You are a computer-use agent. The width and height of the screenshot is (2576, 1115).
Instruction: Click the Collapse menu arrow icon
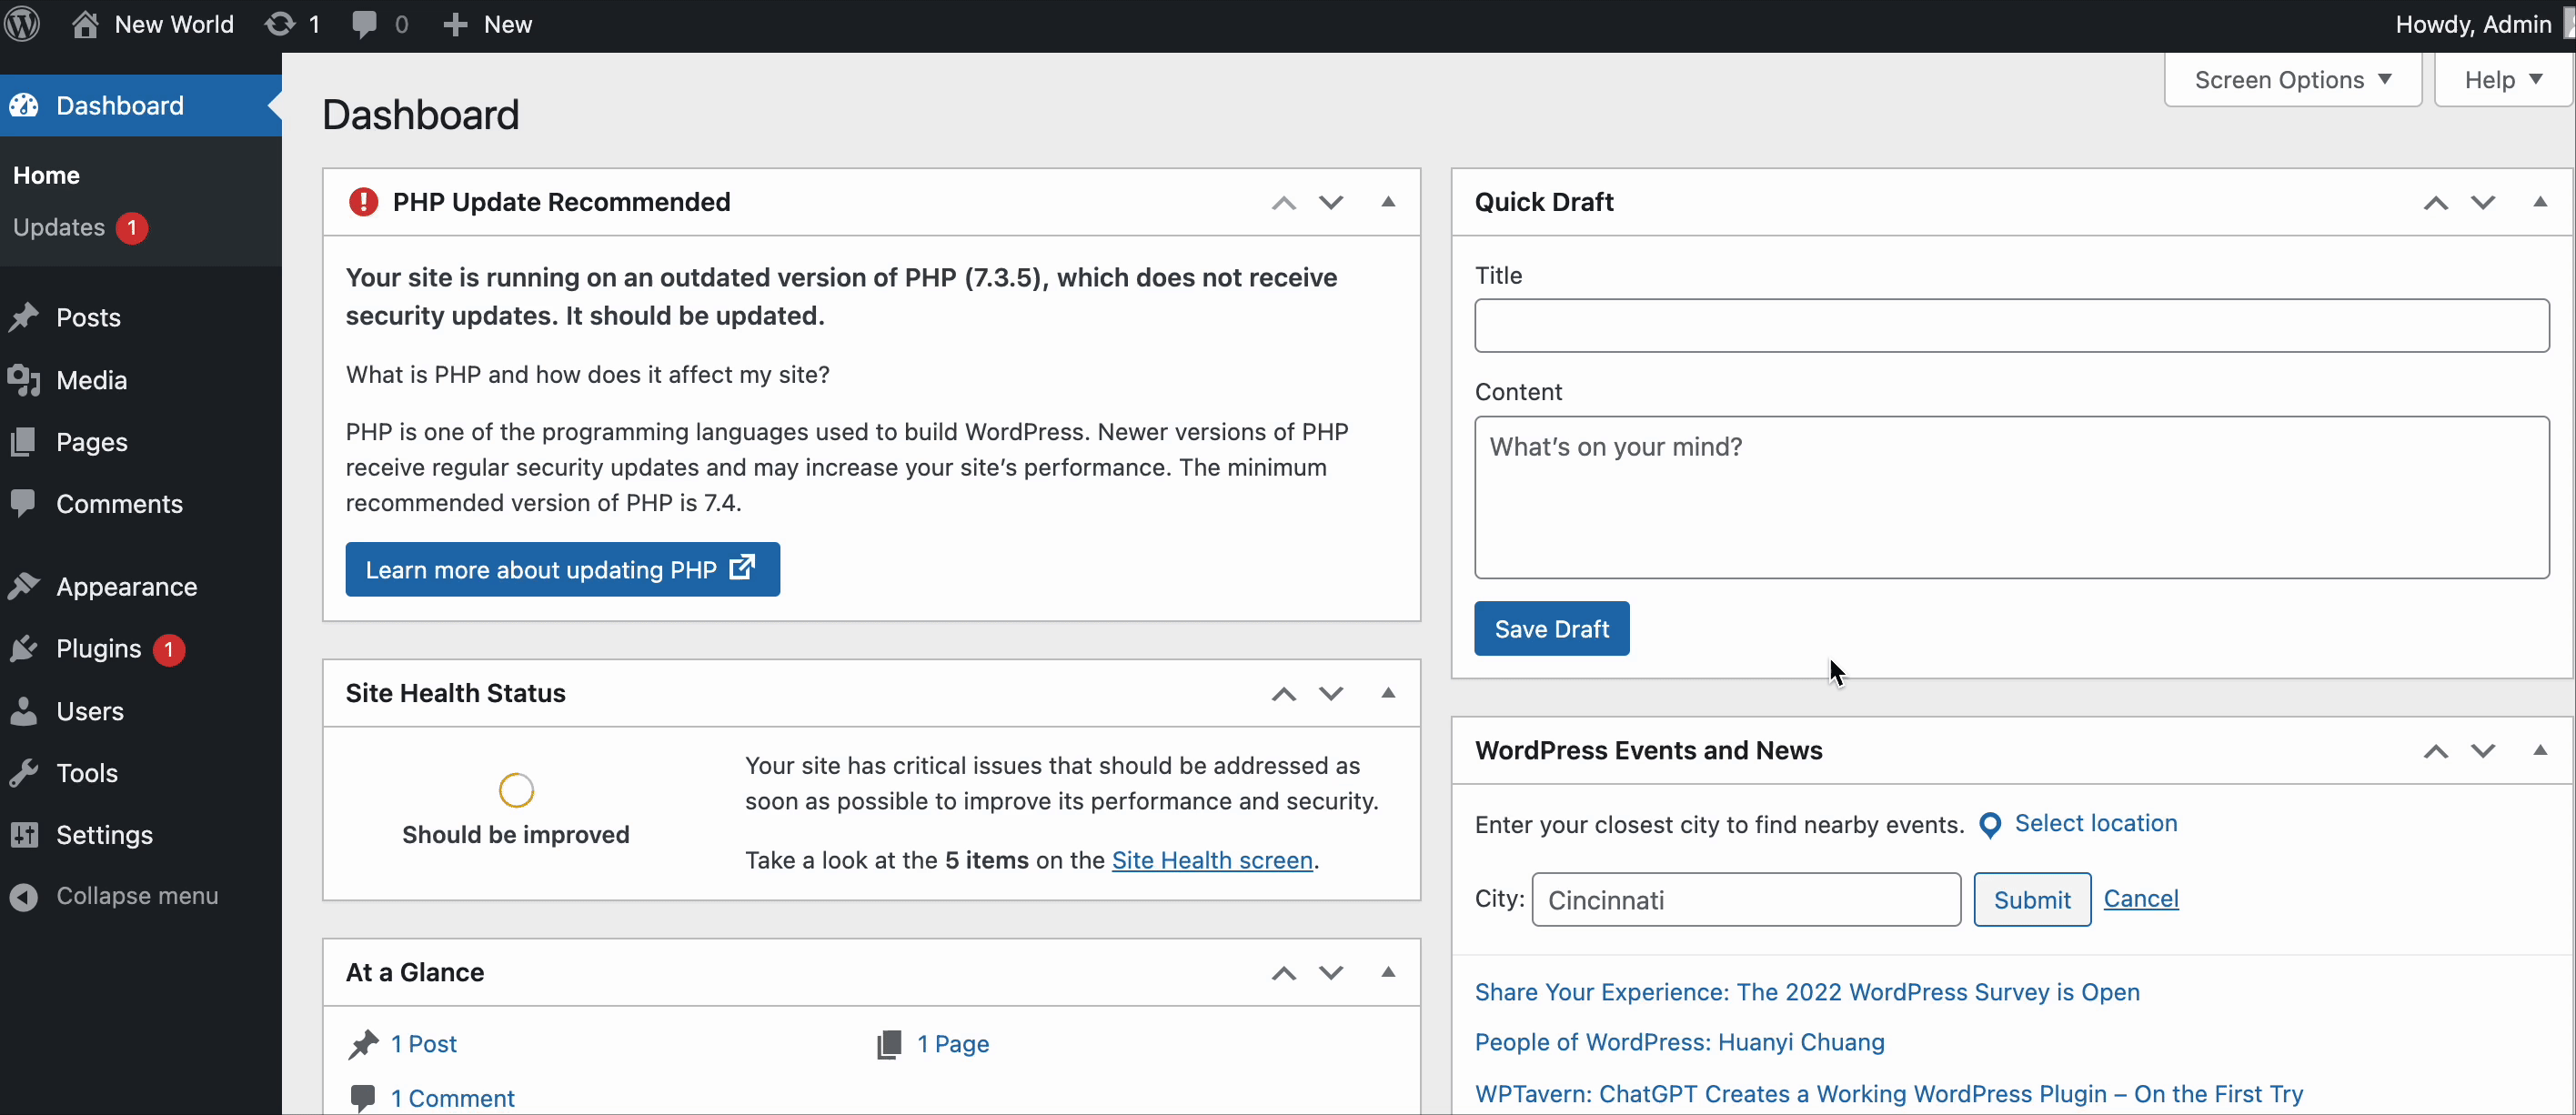24,897
